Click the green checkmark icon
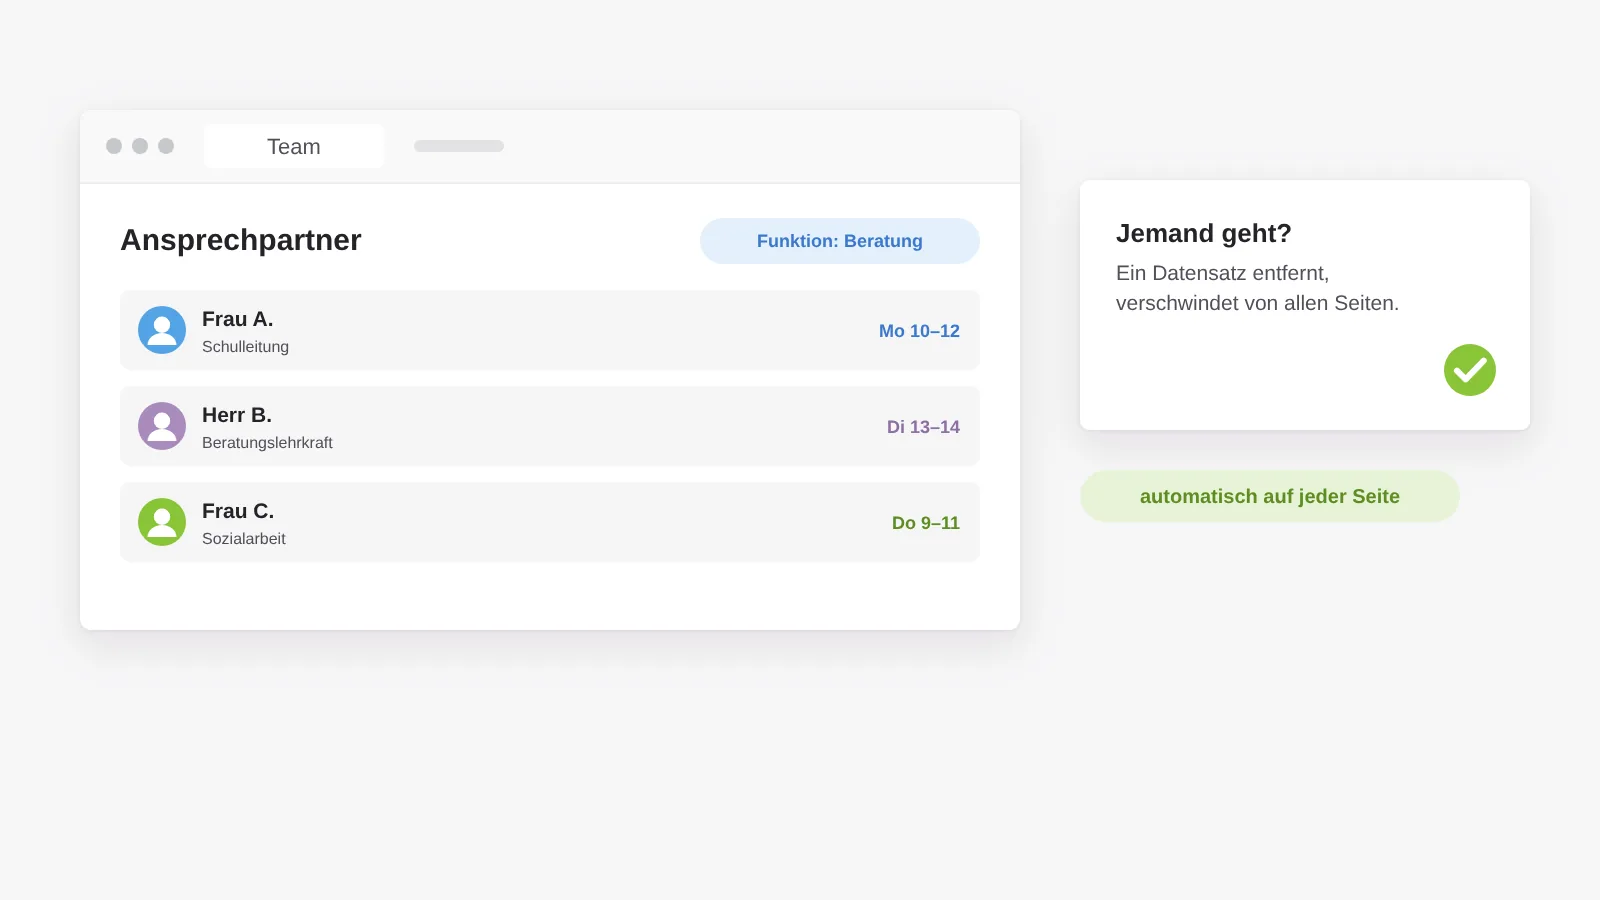The image size is (1600, 900). tap(1470, 370)
